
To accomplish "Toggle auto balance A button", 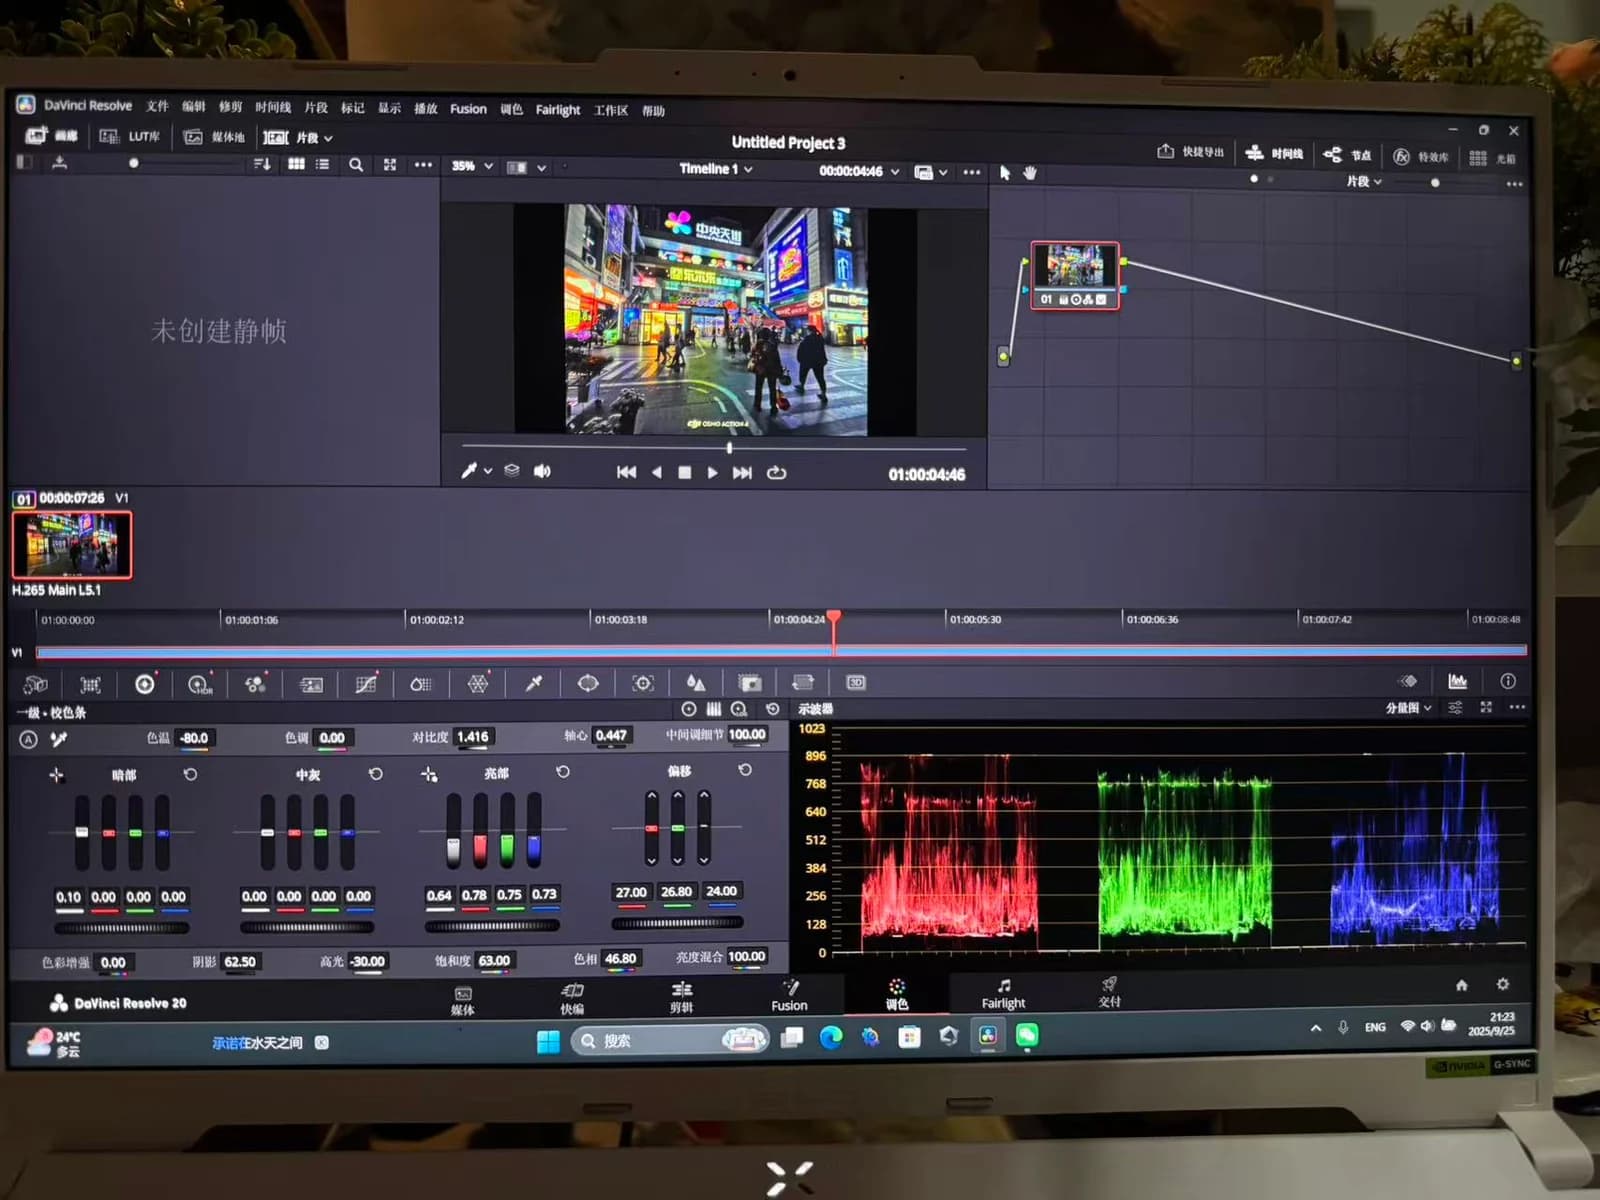I will click(x=28, y=740).
